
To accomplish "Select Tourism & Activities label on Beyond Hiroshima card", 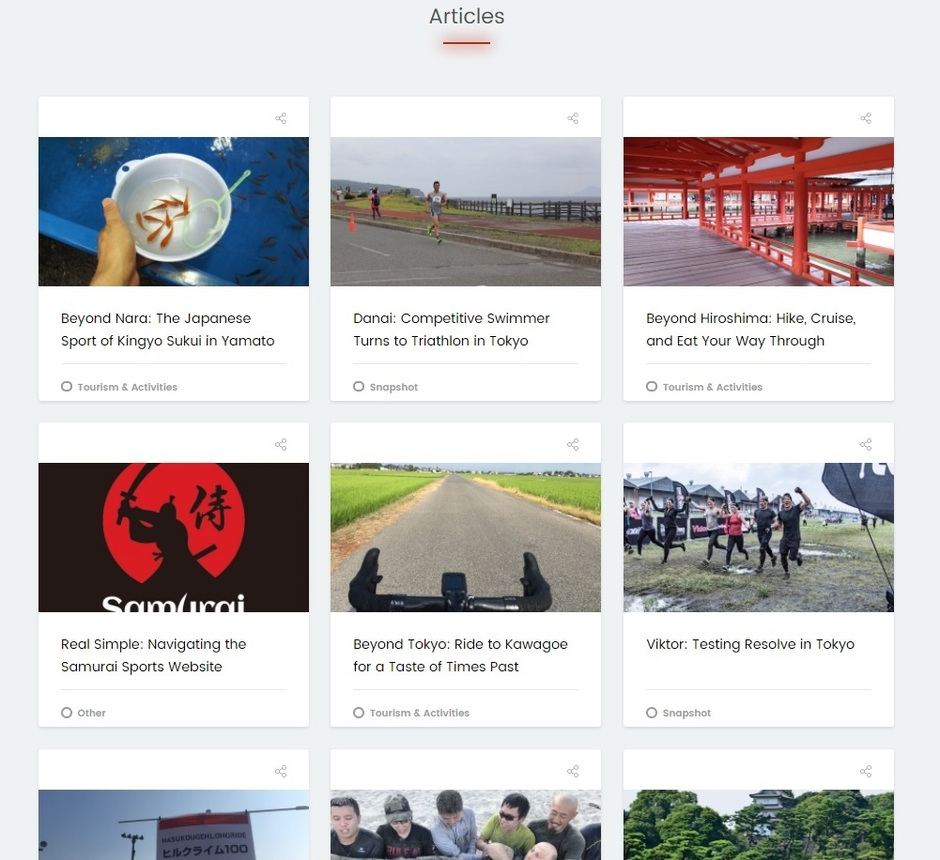I will [712, 387].
